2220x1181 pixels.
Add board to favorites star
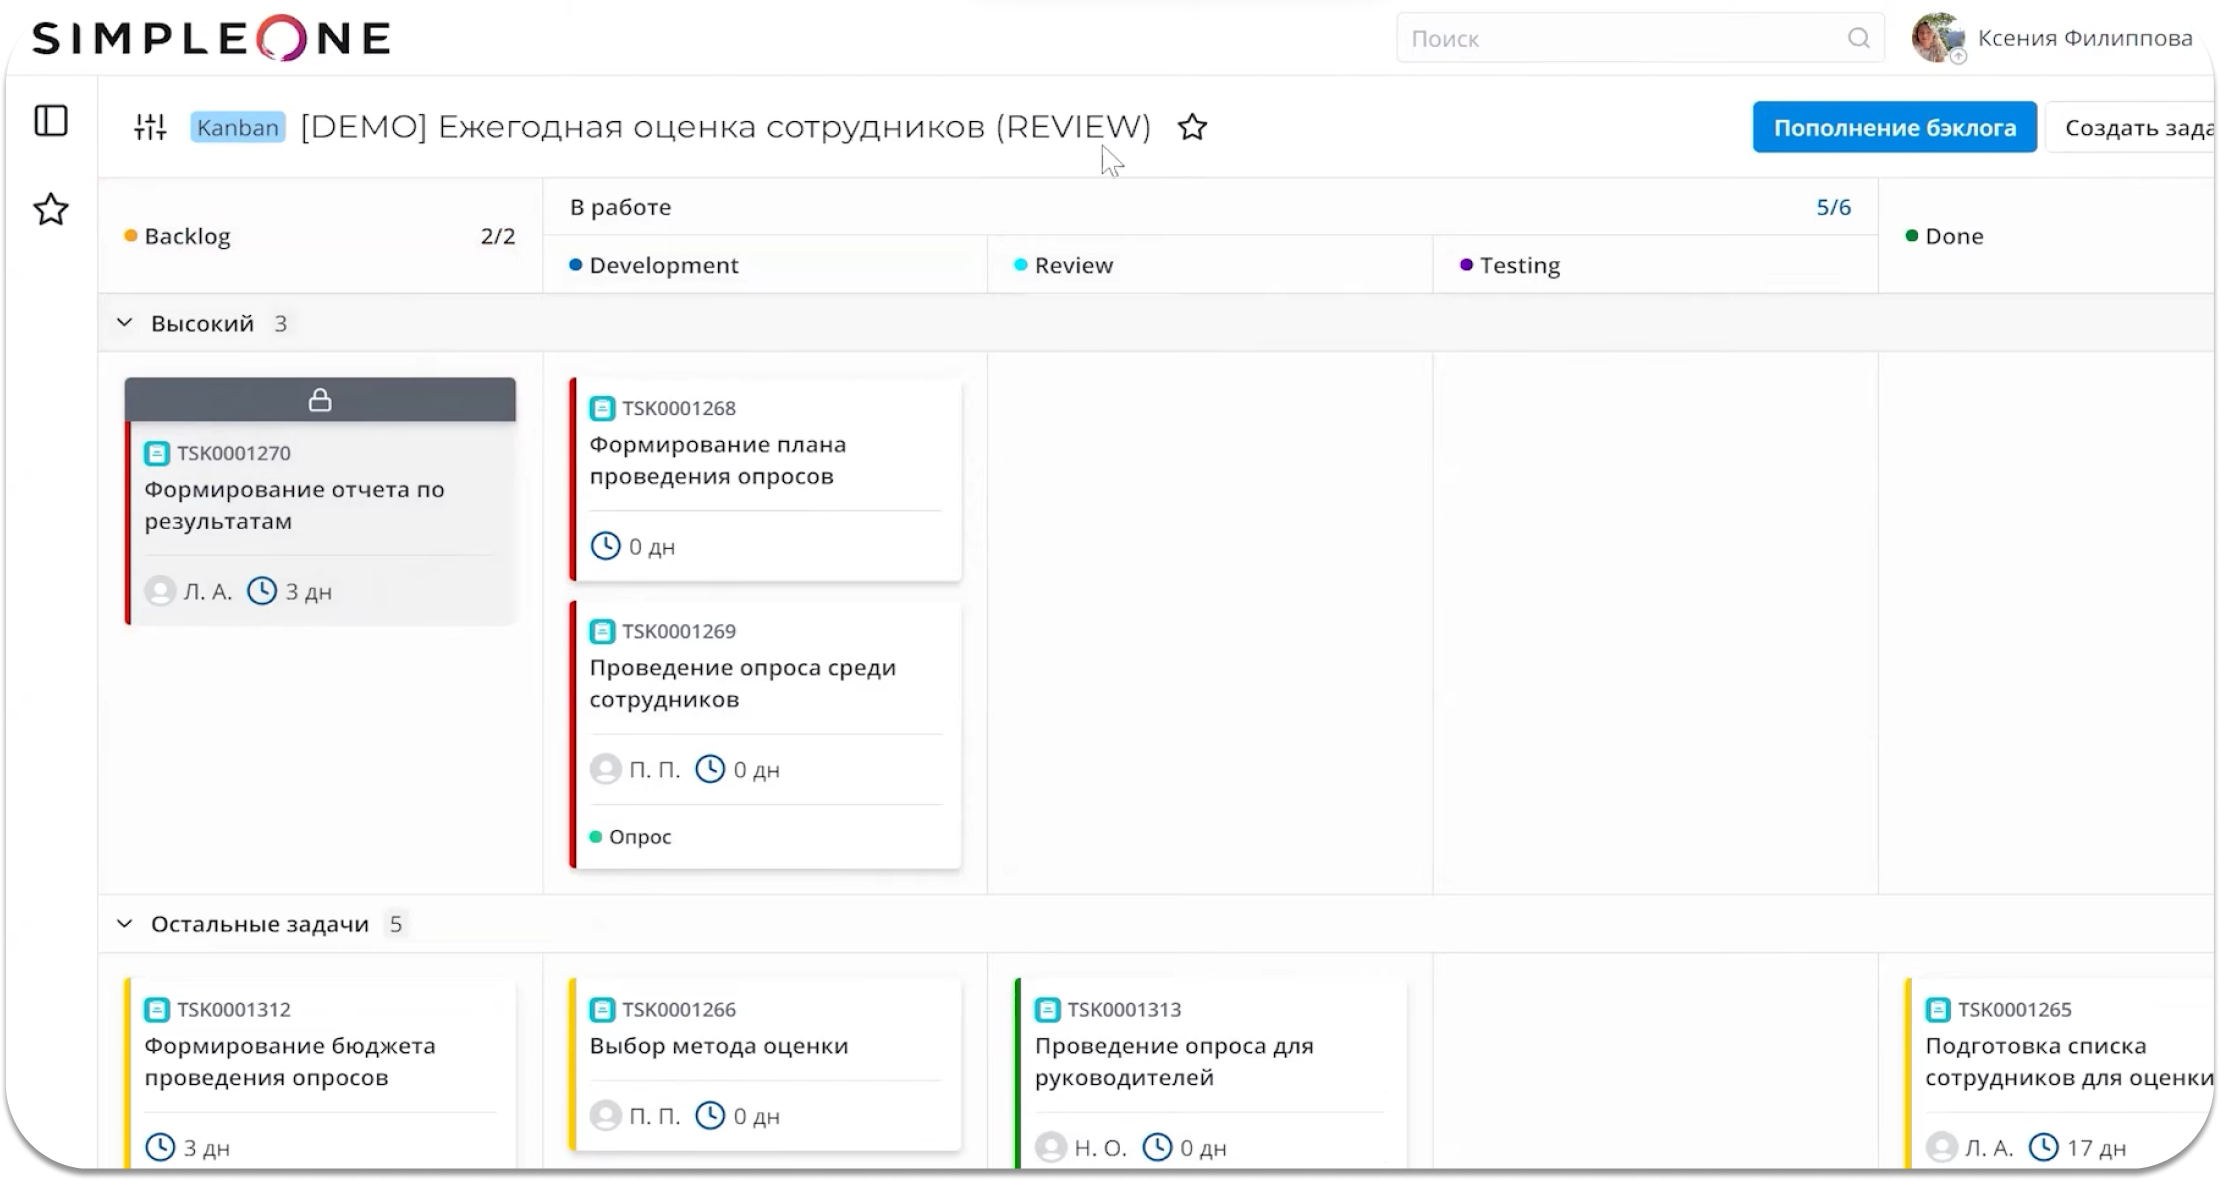1192,127
